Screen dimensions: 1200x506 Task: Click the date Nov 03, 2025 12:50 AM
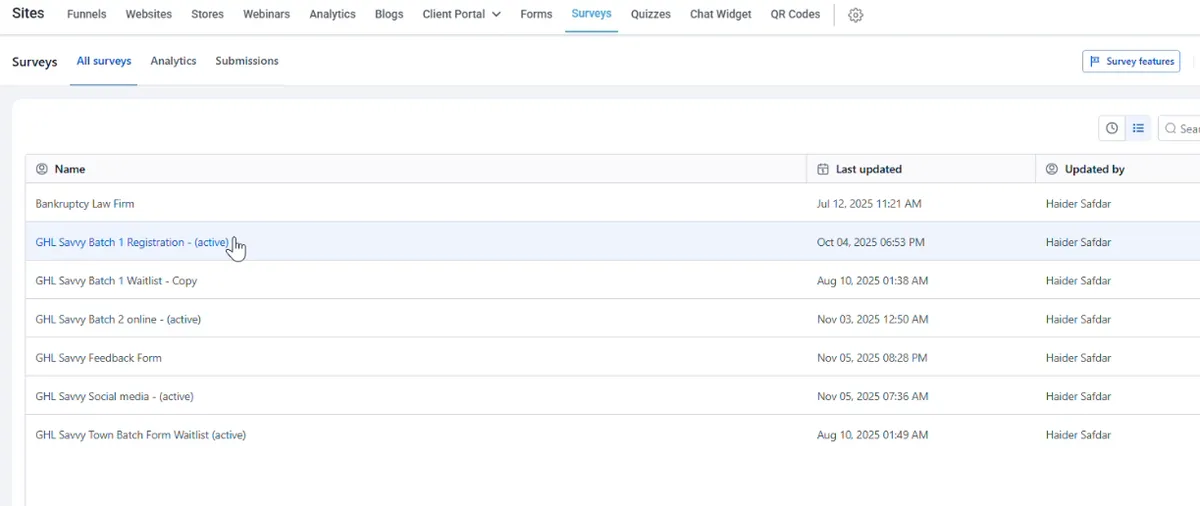pyautogui.click(x=872, y=319)
